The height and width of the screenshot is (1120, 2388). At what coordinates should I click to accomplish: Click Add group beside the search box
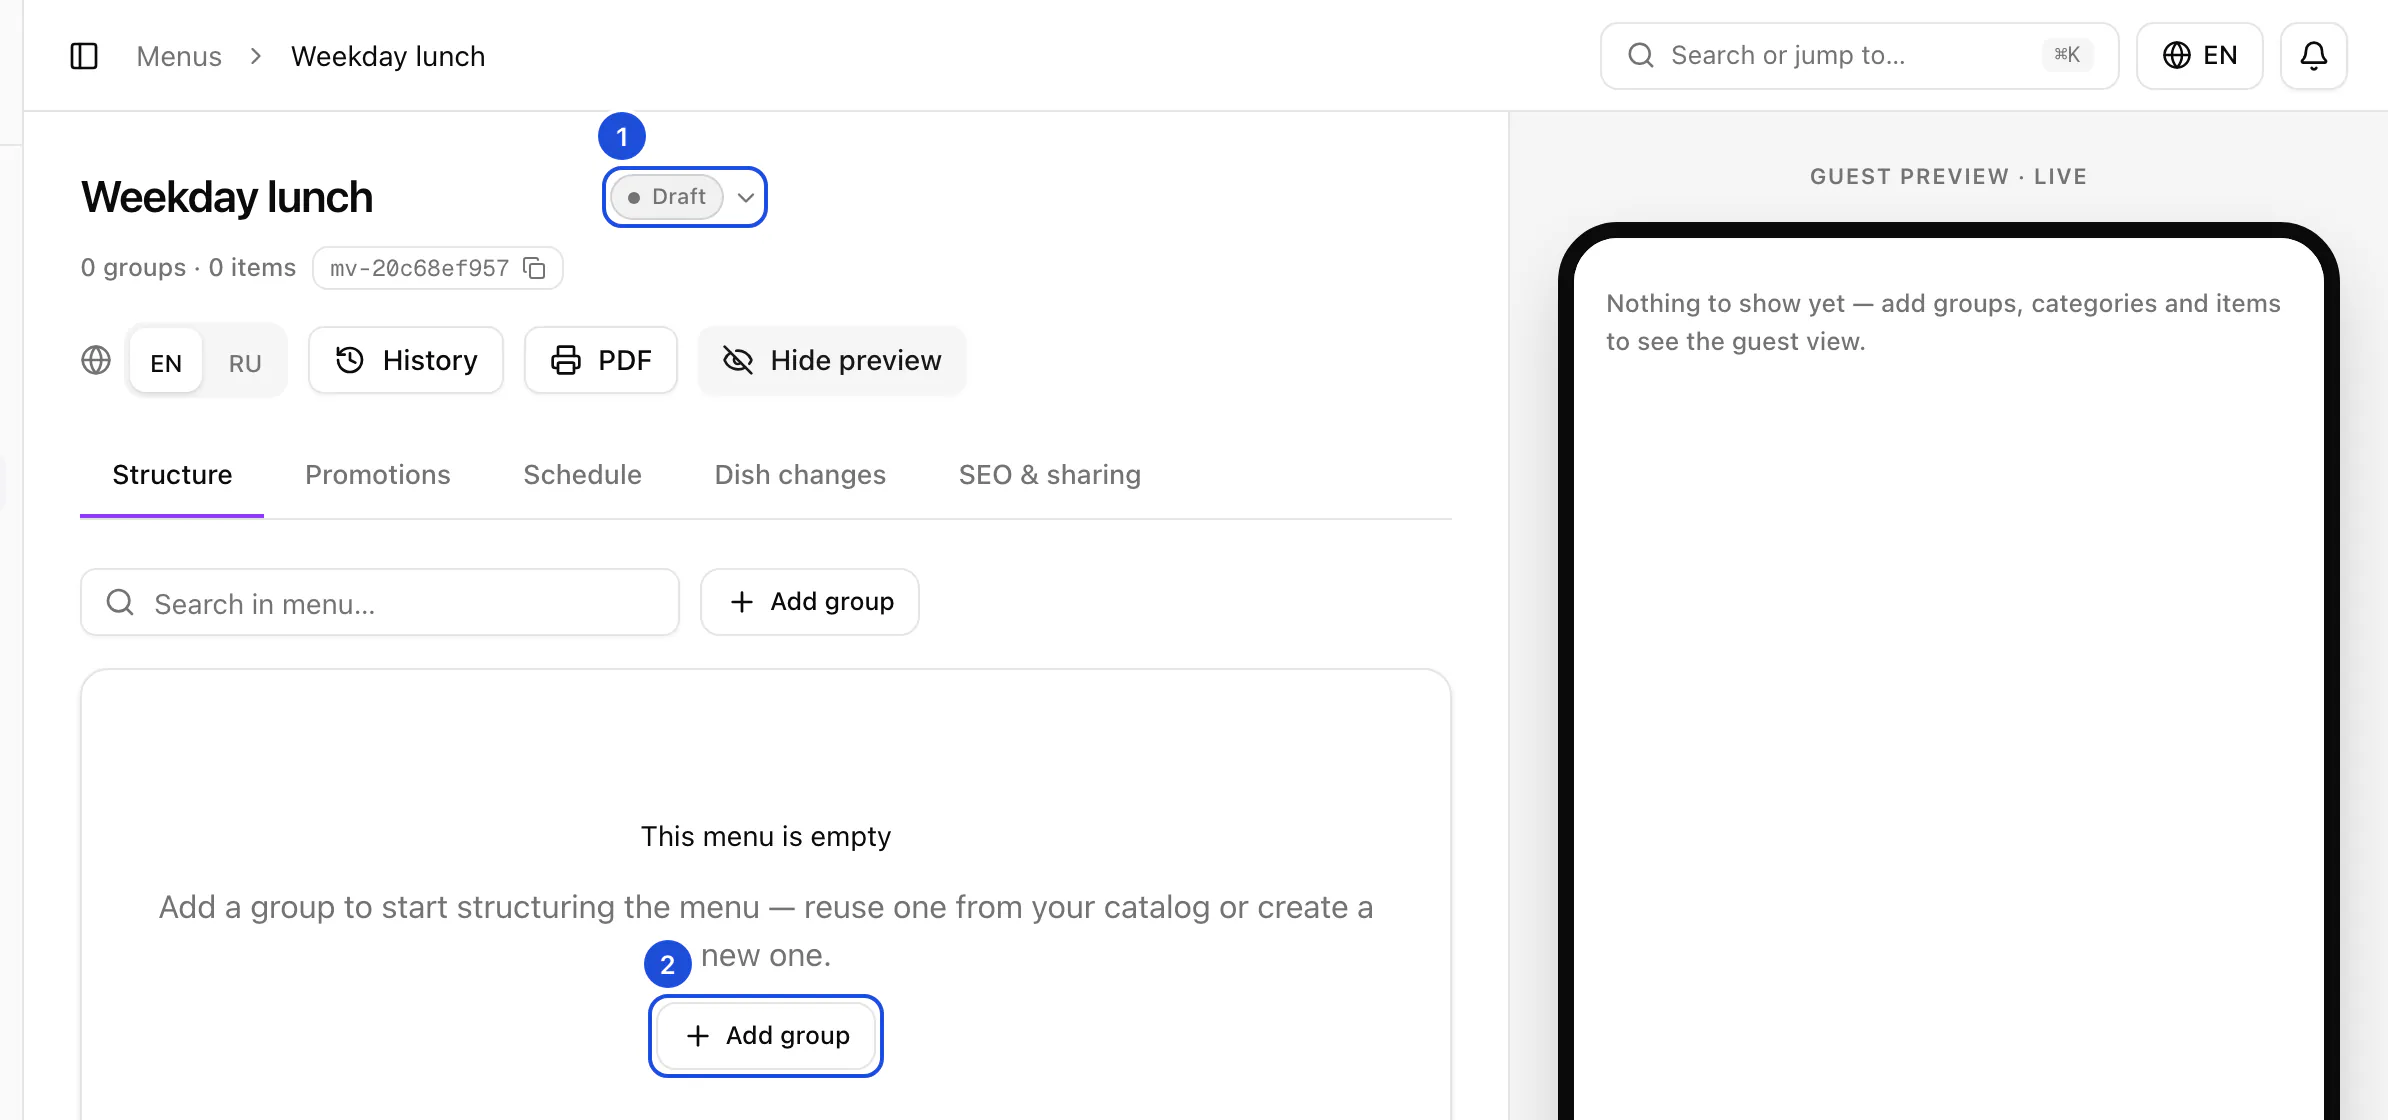point(810,602)
